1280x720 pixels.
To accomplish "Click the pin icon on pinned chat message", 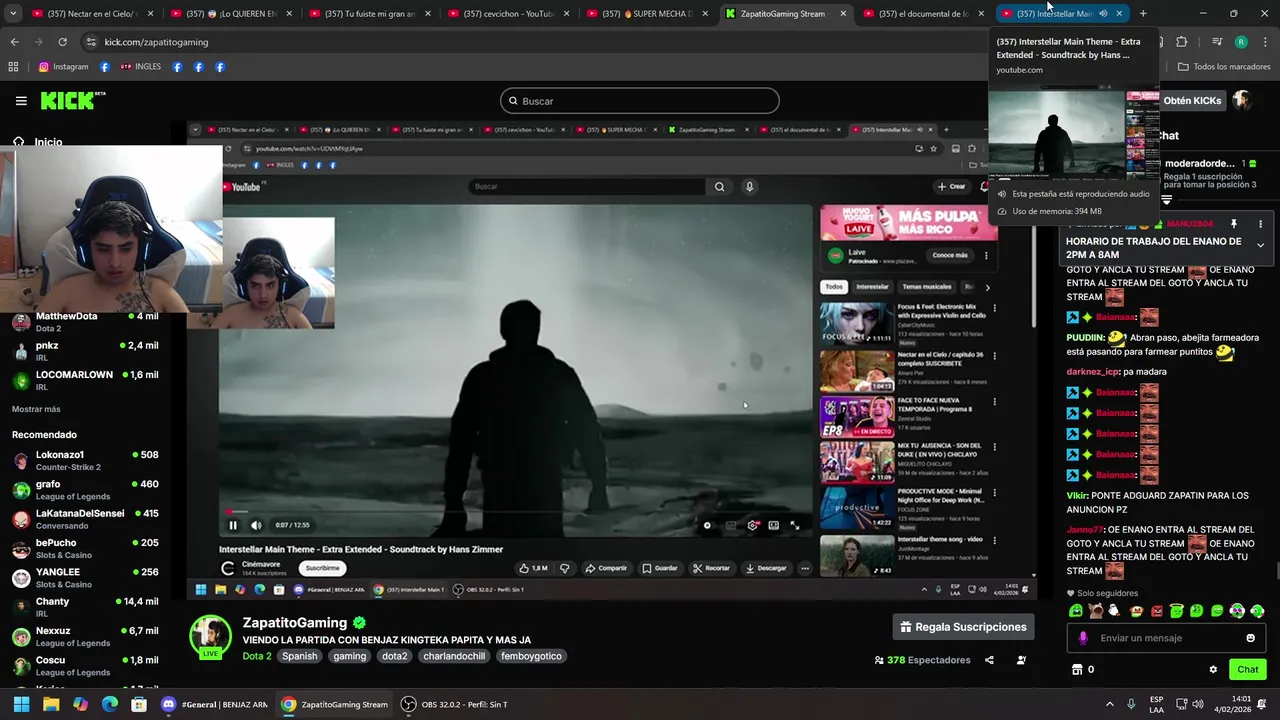I will coord(1234,224).
